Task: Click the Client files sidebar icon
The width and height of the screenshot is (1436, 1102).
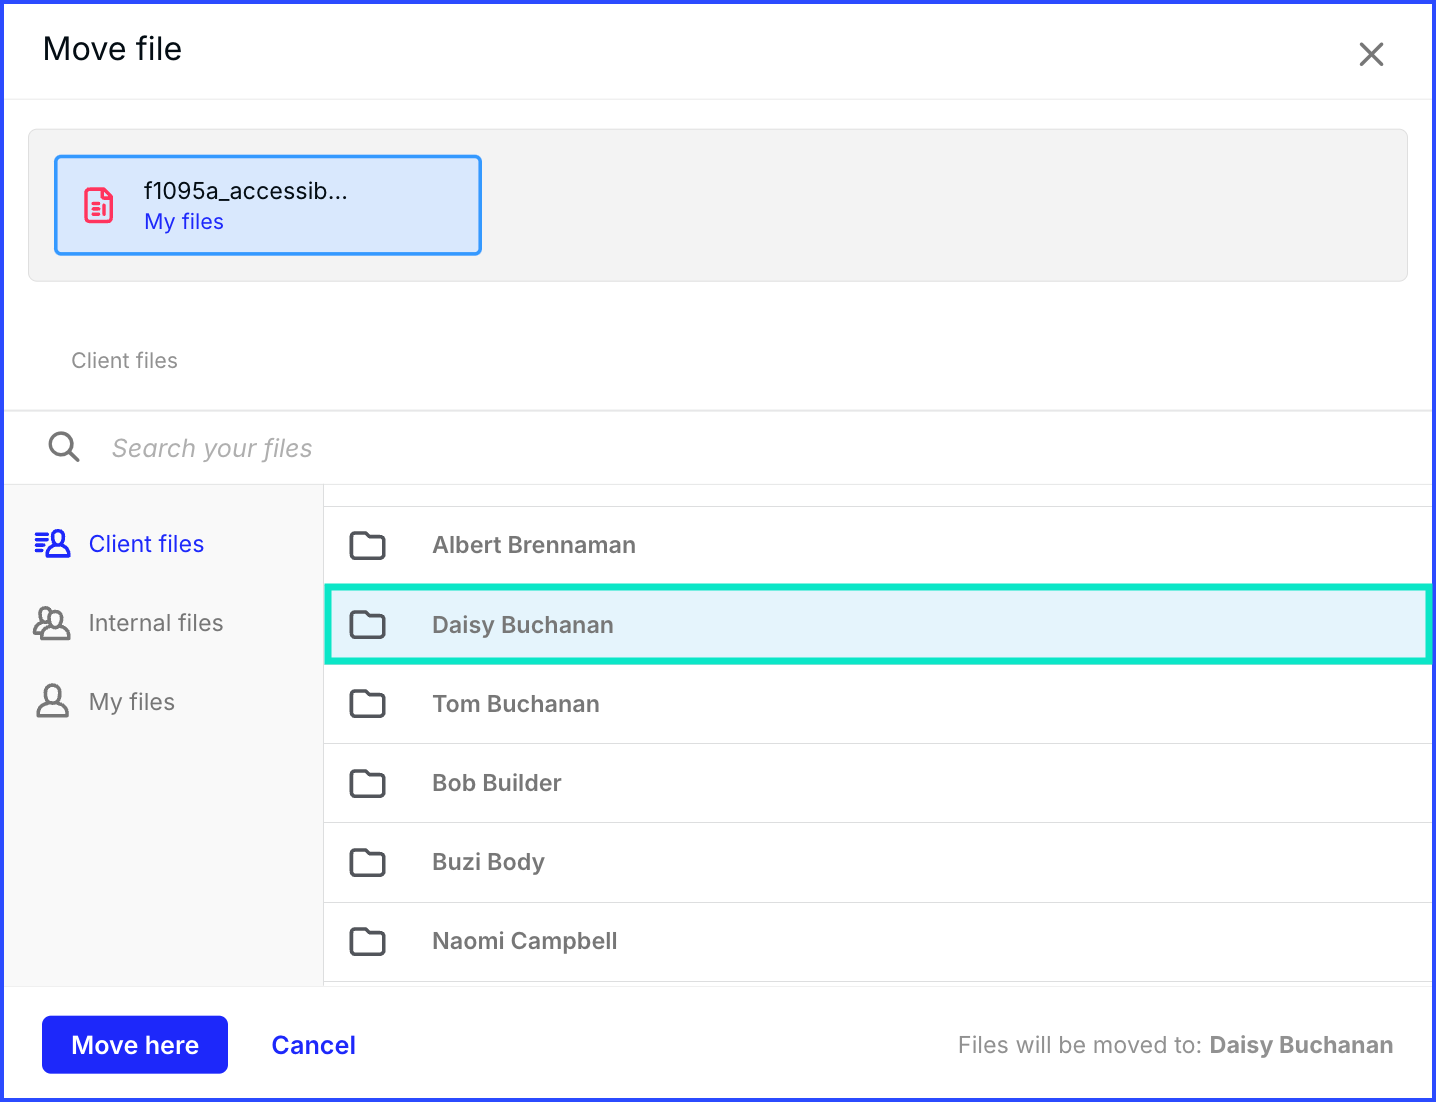Action: [x=52, y=543]
